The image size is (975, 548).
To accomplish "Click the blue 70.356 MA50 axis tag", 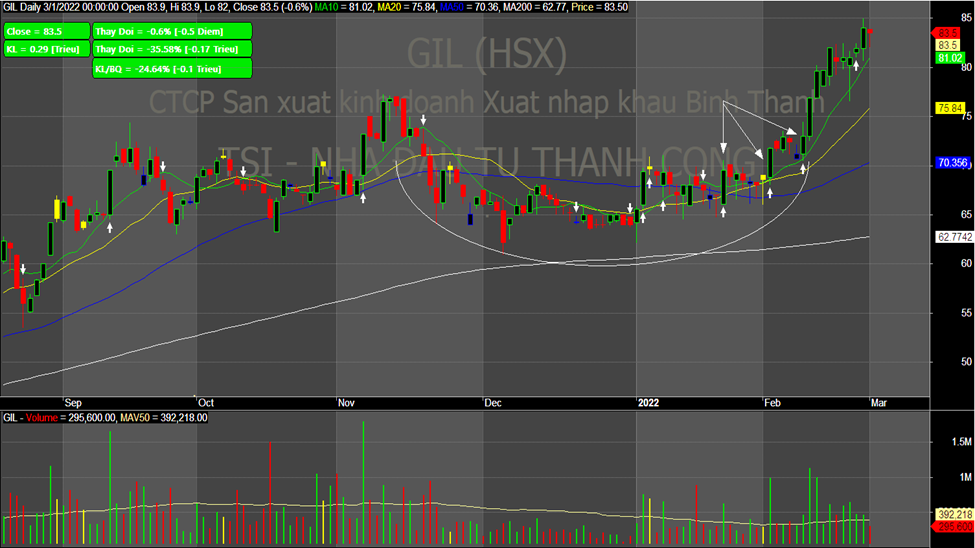I will pos(950,162).
